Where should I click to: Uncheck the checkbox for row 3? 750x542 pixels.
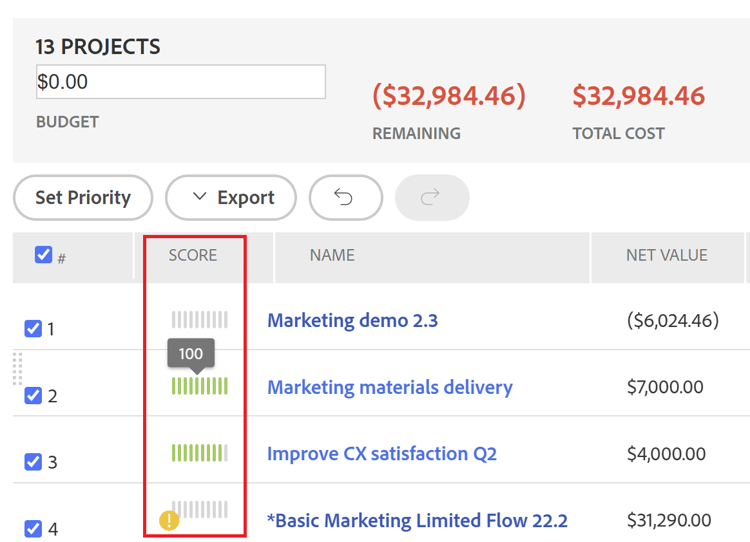pyautogui.click(x=33, y=461)
